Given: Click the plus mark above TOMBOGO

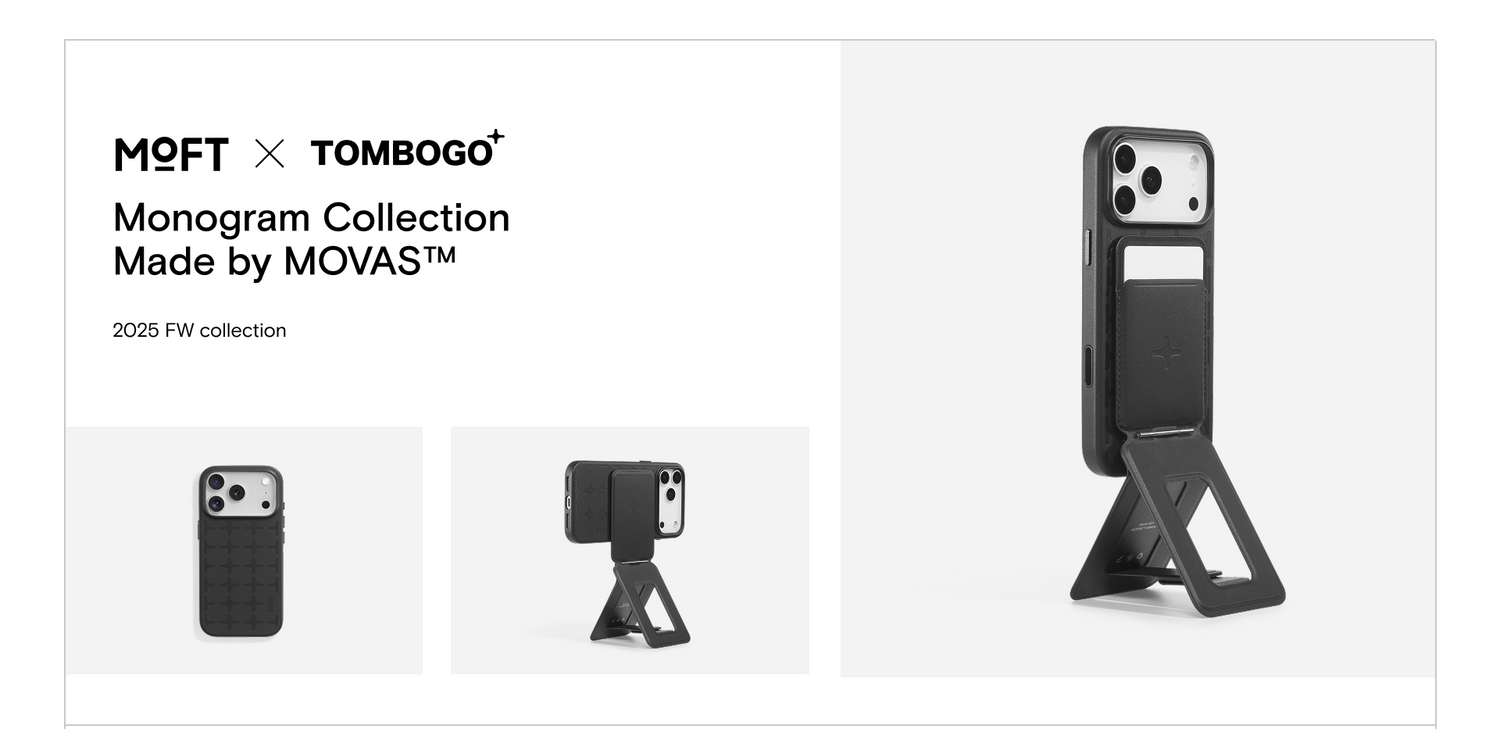Looking at the screenshot, I should point(496,137).
